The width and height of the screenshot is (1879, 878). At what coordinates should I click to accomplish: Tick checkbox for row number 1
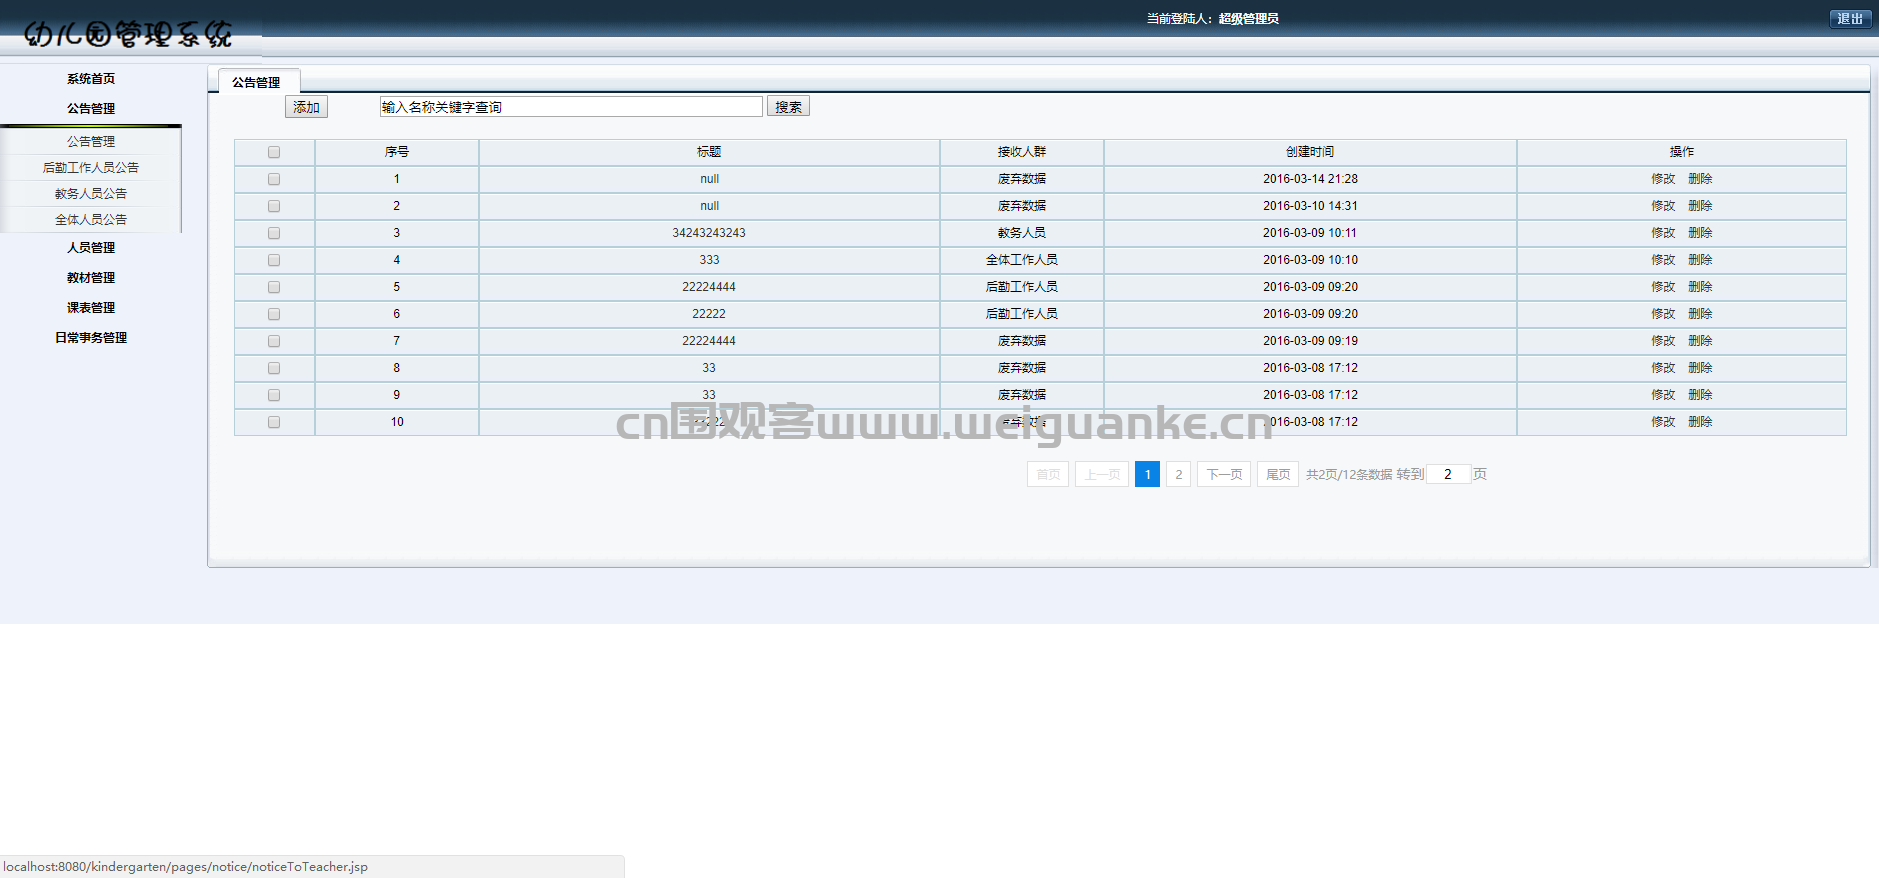[274, 179]
